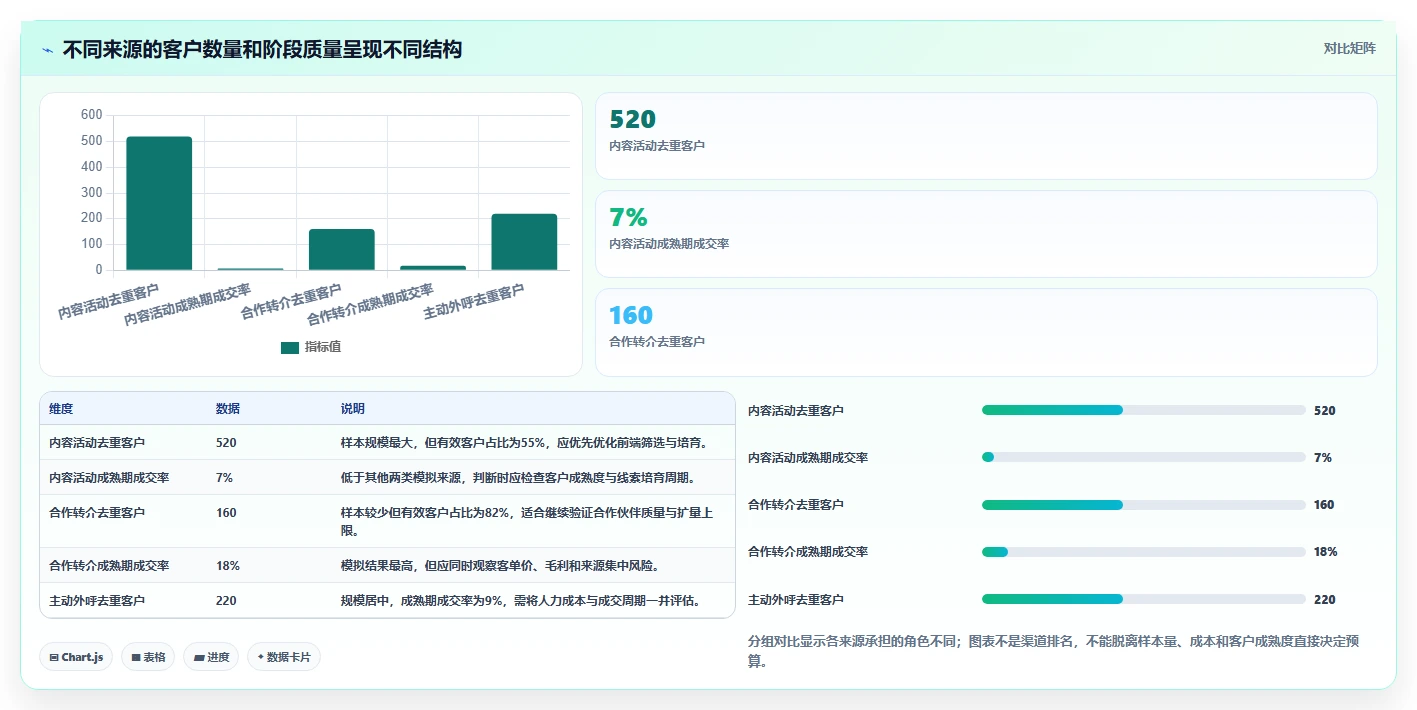Viewport: 1417px width, 710px height.
Task: Click the progress bar for 主动外呼去重客户 (220)
Action: click(1144, 599)
